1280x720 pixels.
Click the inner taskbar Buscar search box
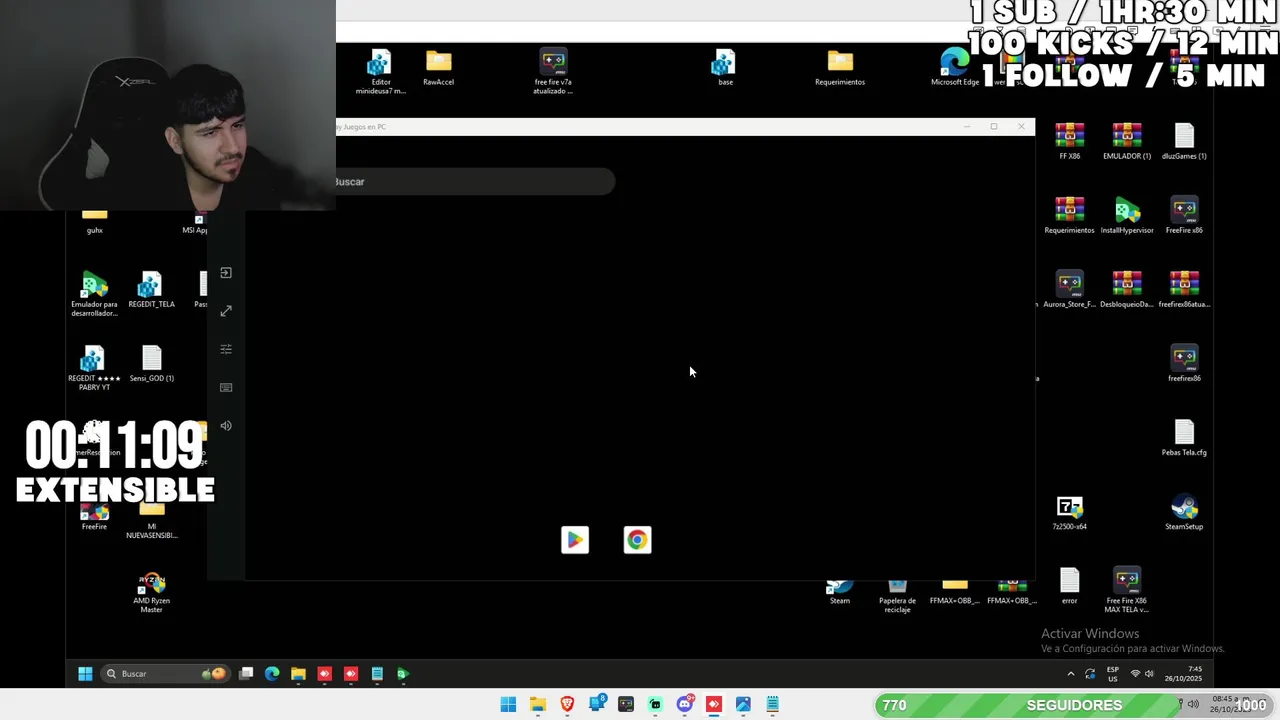tap(166, 674)
